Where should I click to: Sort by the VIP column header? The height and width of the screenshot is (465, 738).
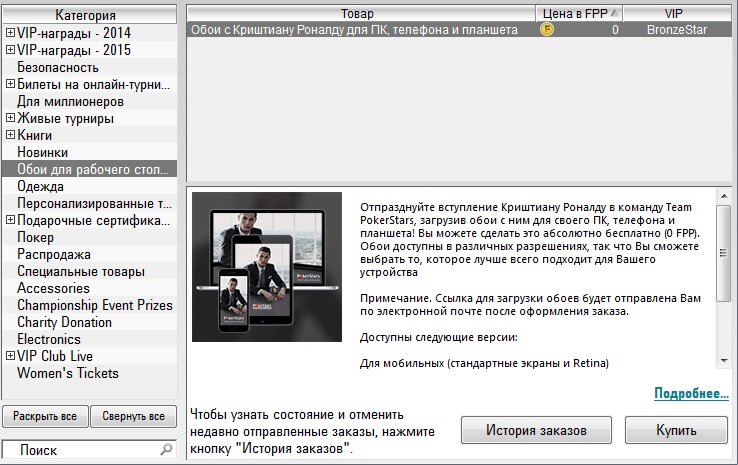coord(677,14)
